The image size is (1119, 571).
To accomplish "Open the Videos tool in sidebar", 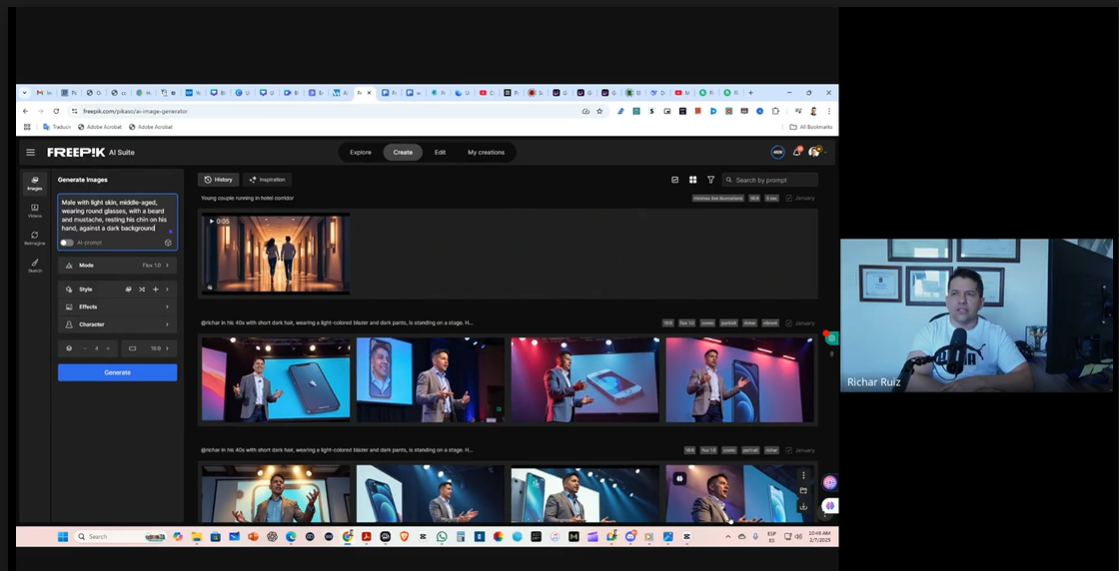I will tap(35, 210).
